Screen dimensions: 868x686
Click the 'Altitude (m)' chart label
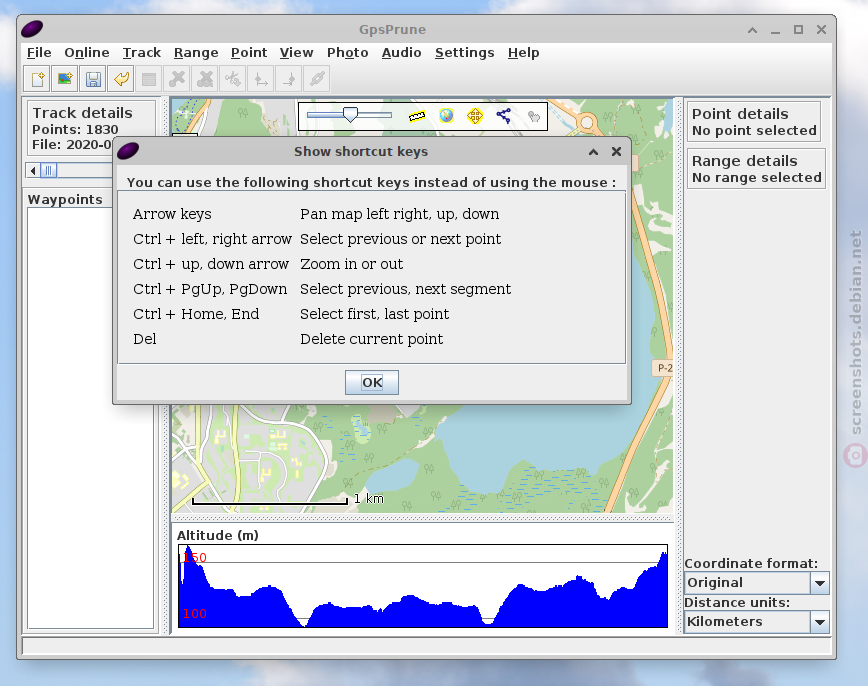pyautogui.click(x=218, y=535)
